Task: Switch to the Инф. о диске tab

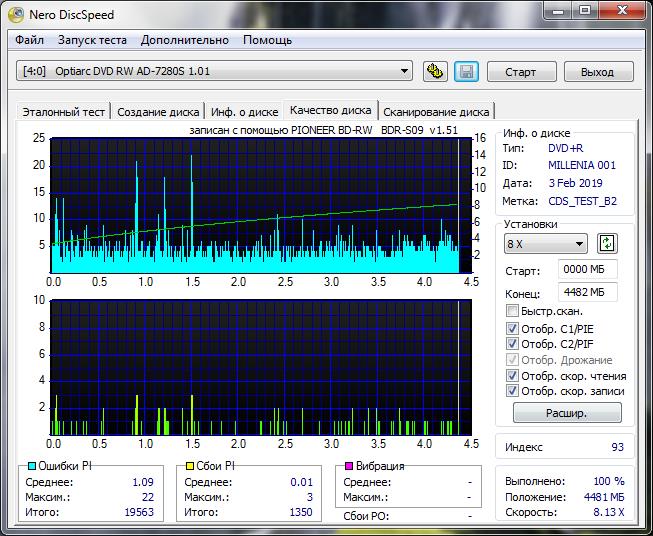Action: click(x=244, y=112)
